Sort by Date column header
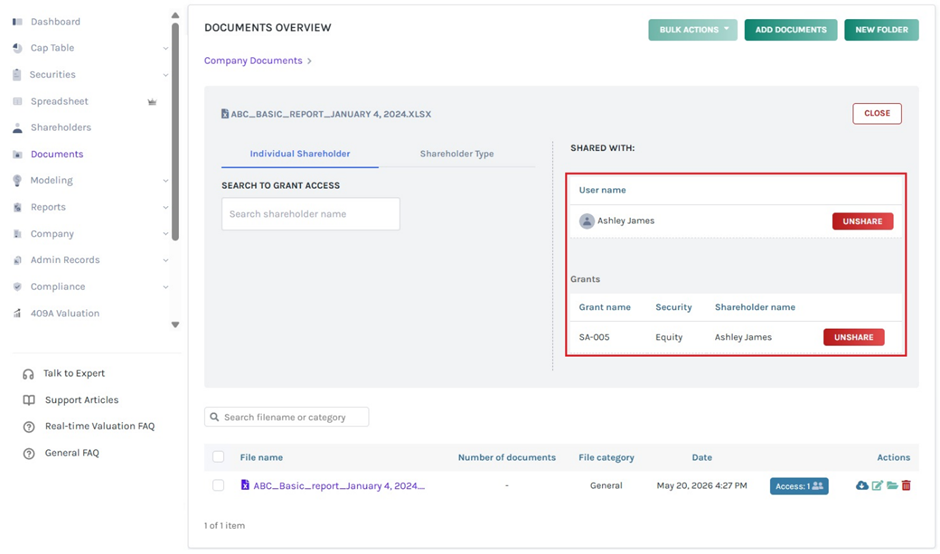This screenshot has width=940, height=554. [x=702, y=457]
